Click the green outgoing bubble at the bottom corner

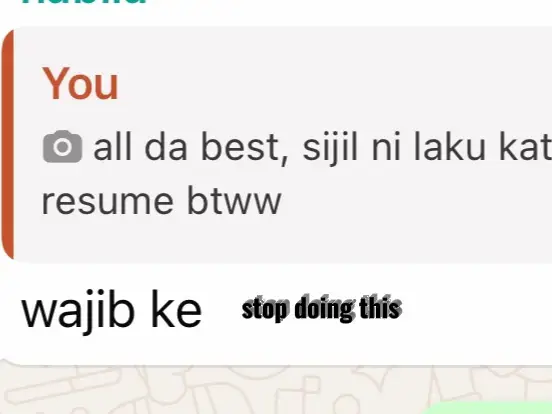click(x=489, y=408)
